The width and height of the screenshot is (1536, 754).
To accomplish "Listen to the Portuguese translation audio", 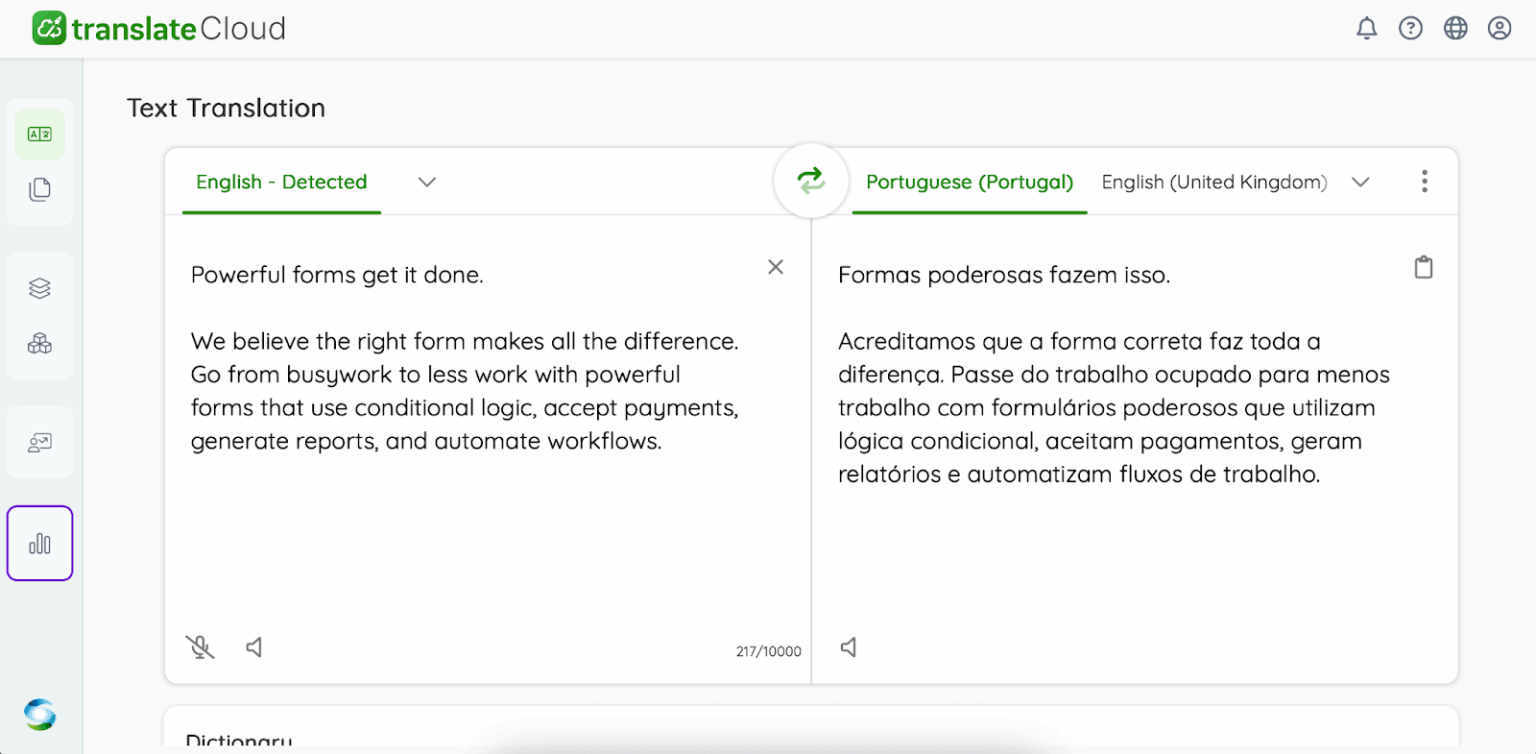I will click(x=848, y=647).
